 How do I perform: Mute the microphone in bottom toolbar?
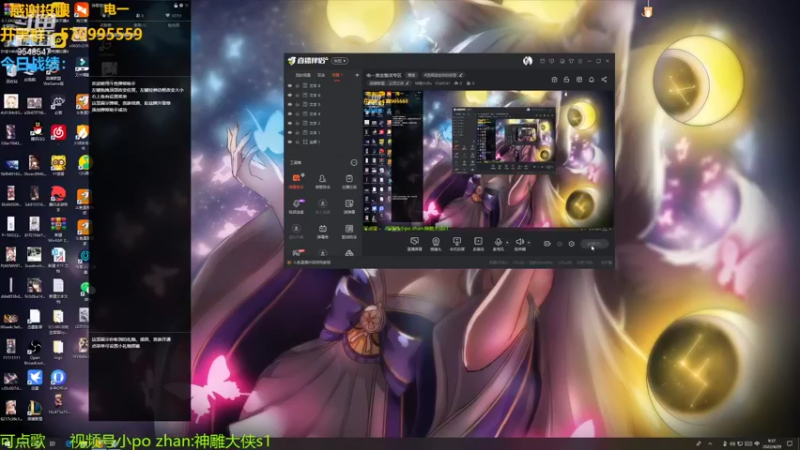[498, 243]
